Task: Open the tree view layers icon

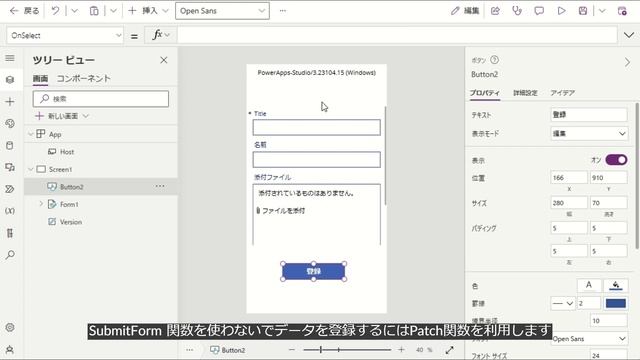Action: [10, 80]
